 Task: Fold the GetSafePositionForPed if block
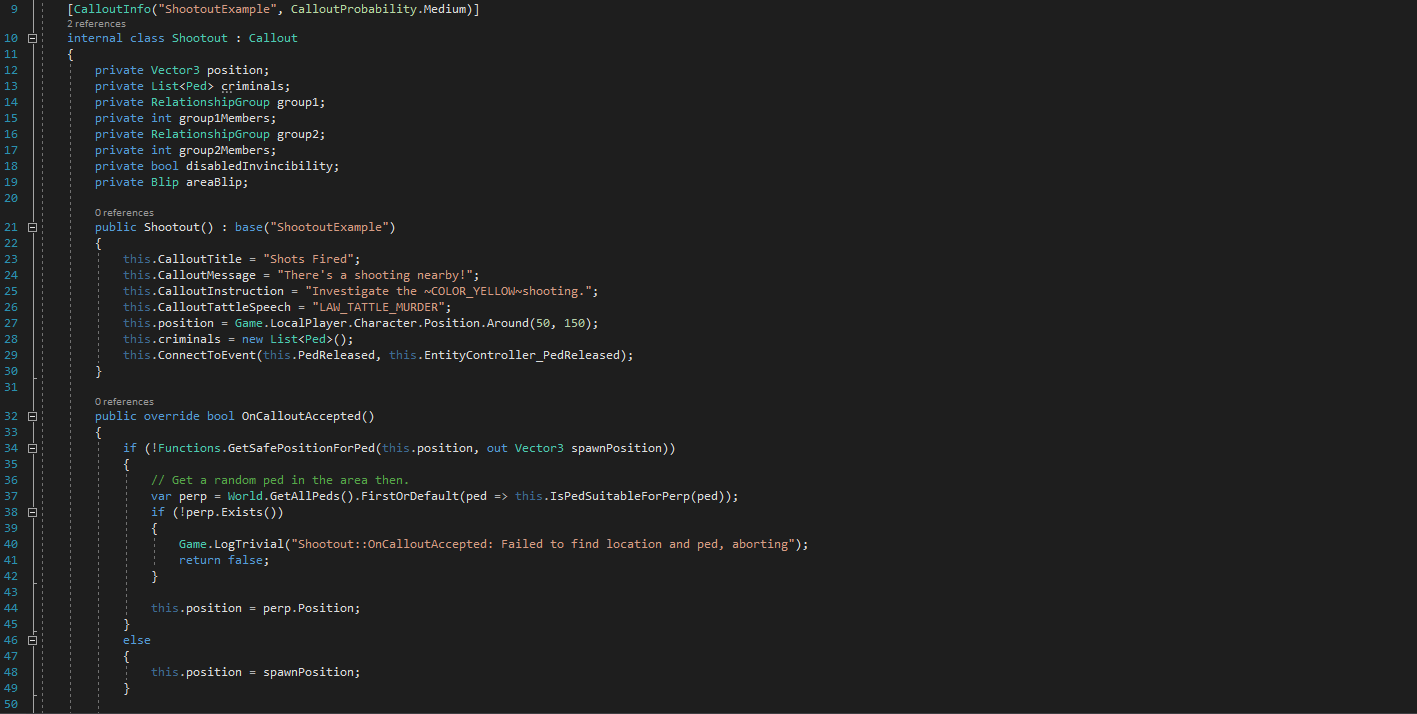(x=32, y=448)
